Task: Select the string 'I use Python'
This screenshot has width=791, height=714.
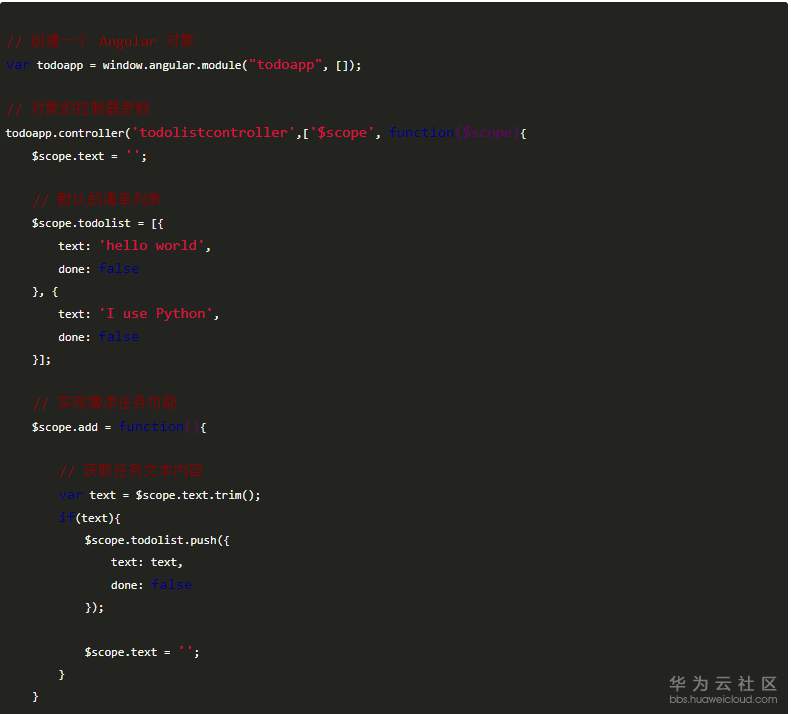Action: (x=156, y=314)
